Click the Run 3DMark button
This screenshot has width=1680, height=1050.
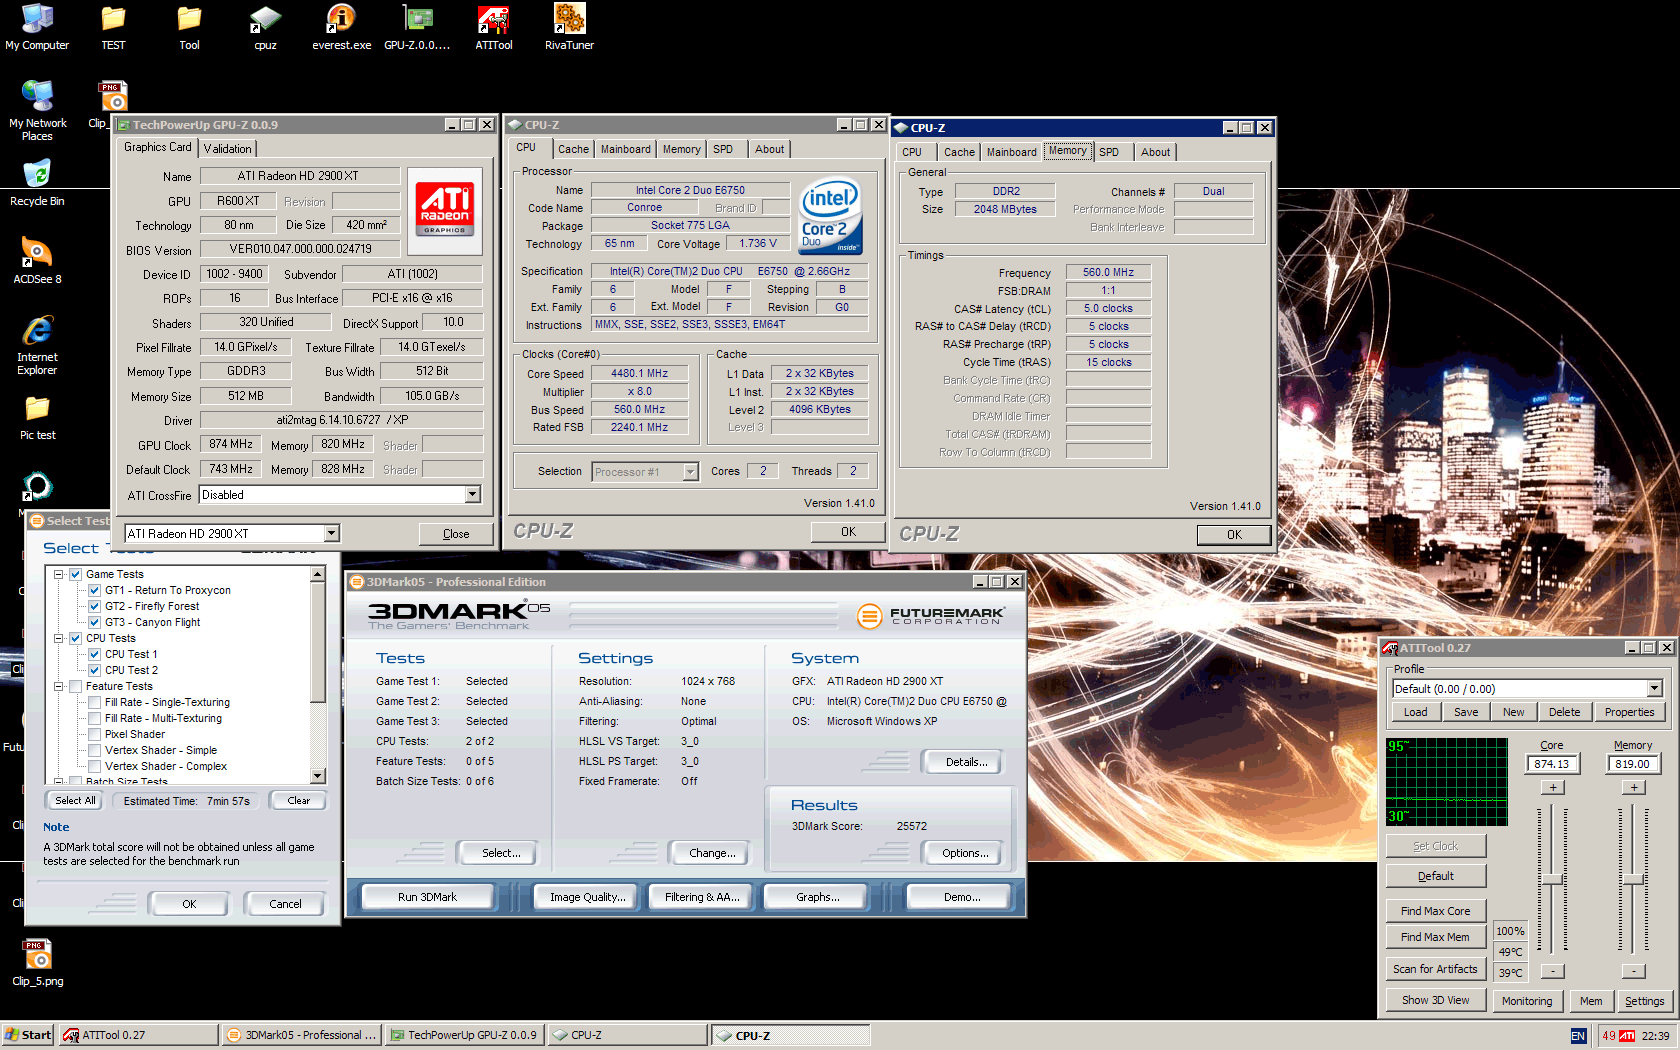(427, 897)
